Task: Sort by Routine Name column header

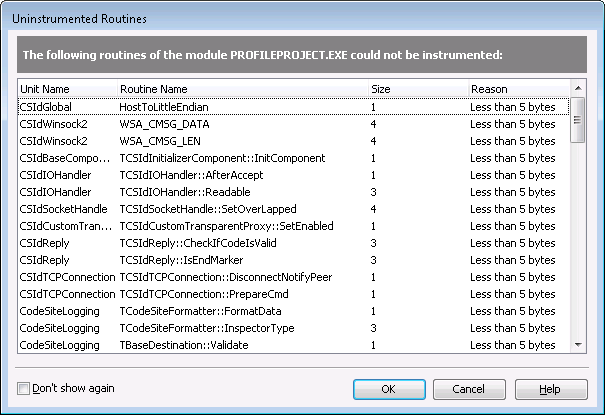Action: [x=242, y=89]
